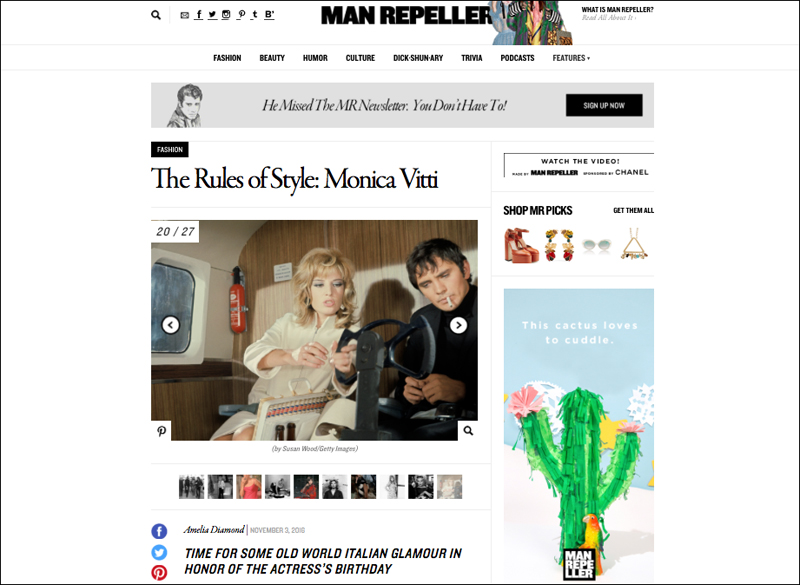This screenshot has width=800, height=585.
Task: Click the email envelope icon
Action: pyautogui.click(x=185, y=15)
